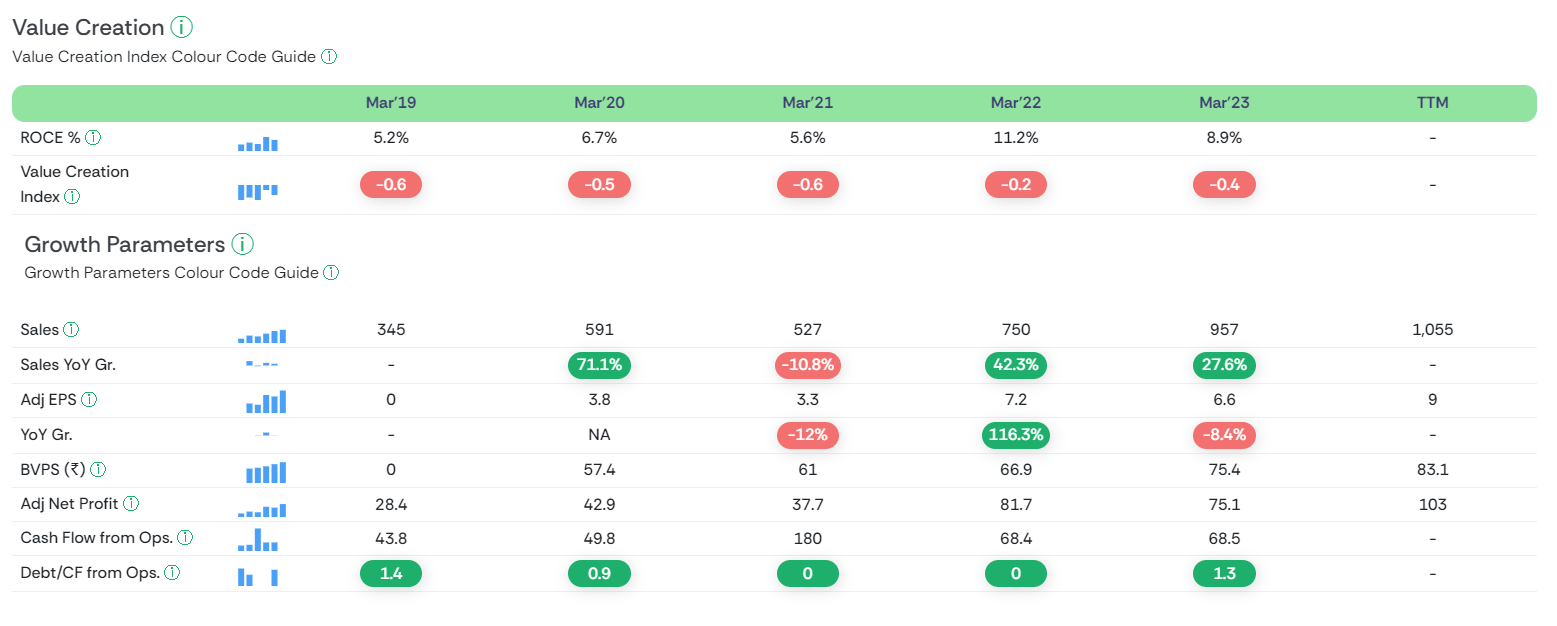Screen dimensions: 1557x626
Task: Click the green 71.1% Sales growth badge
Action: click(599, 365)
